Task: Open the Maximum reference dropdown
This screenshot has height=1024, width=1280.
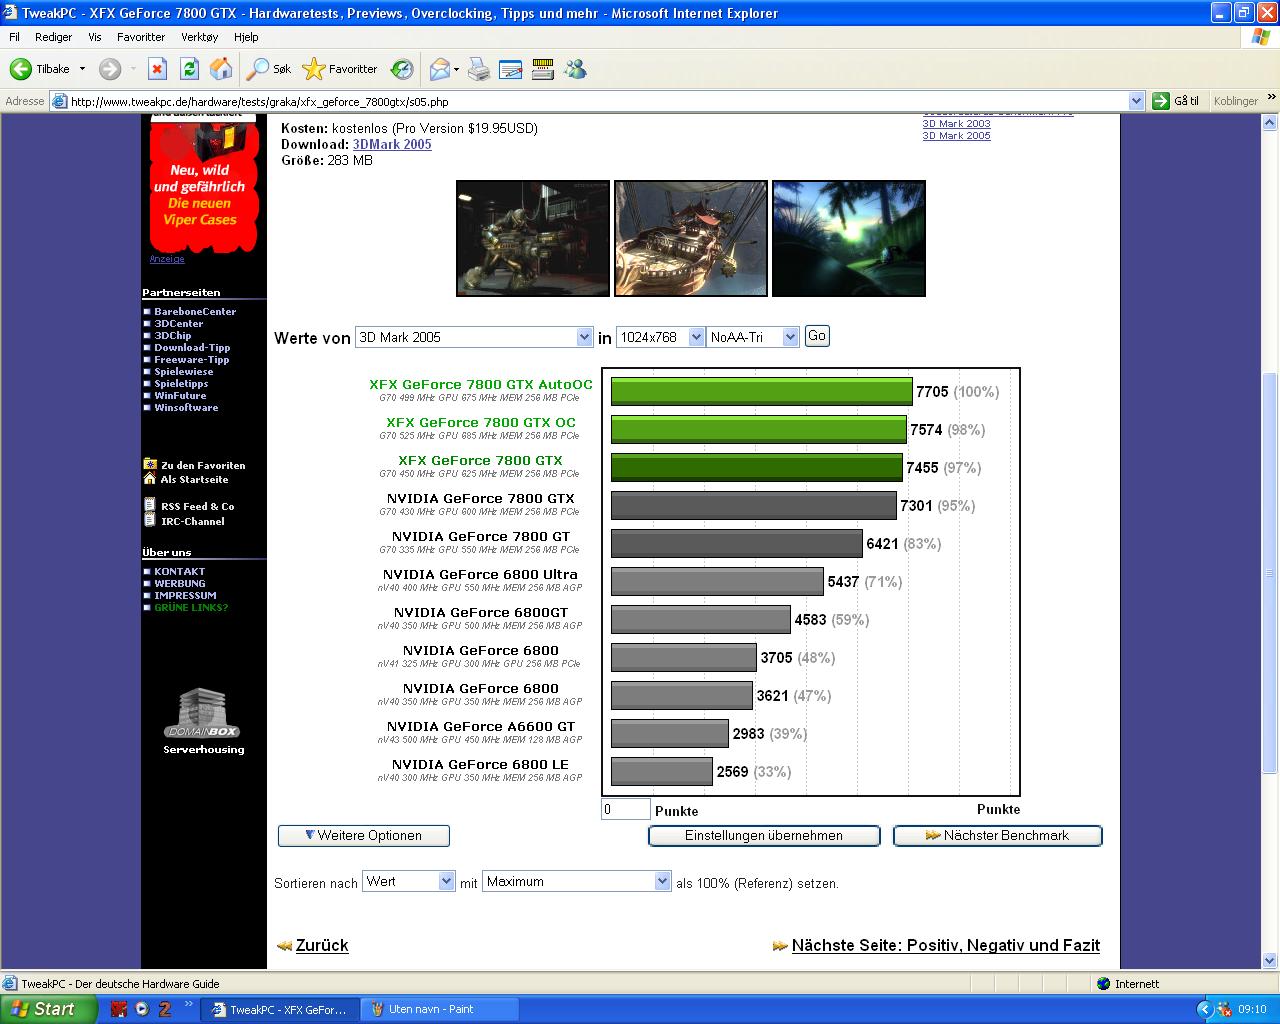Action: coord(576,881)
